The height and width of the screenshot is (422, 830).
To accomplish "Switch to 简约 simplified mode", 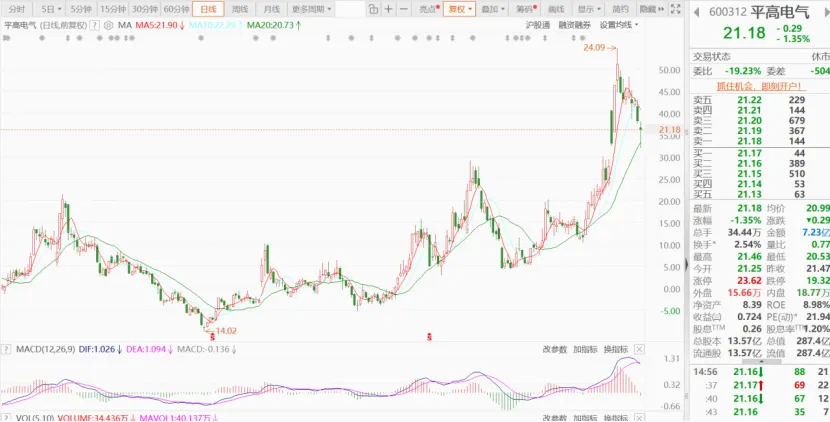I will (x=620, y=9).
